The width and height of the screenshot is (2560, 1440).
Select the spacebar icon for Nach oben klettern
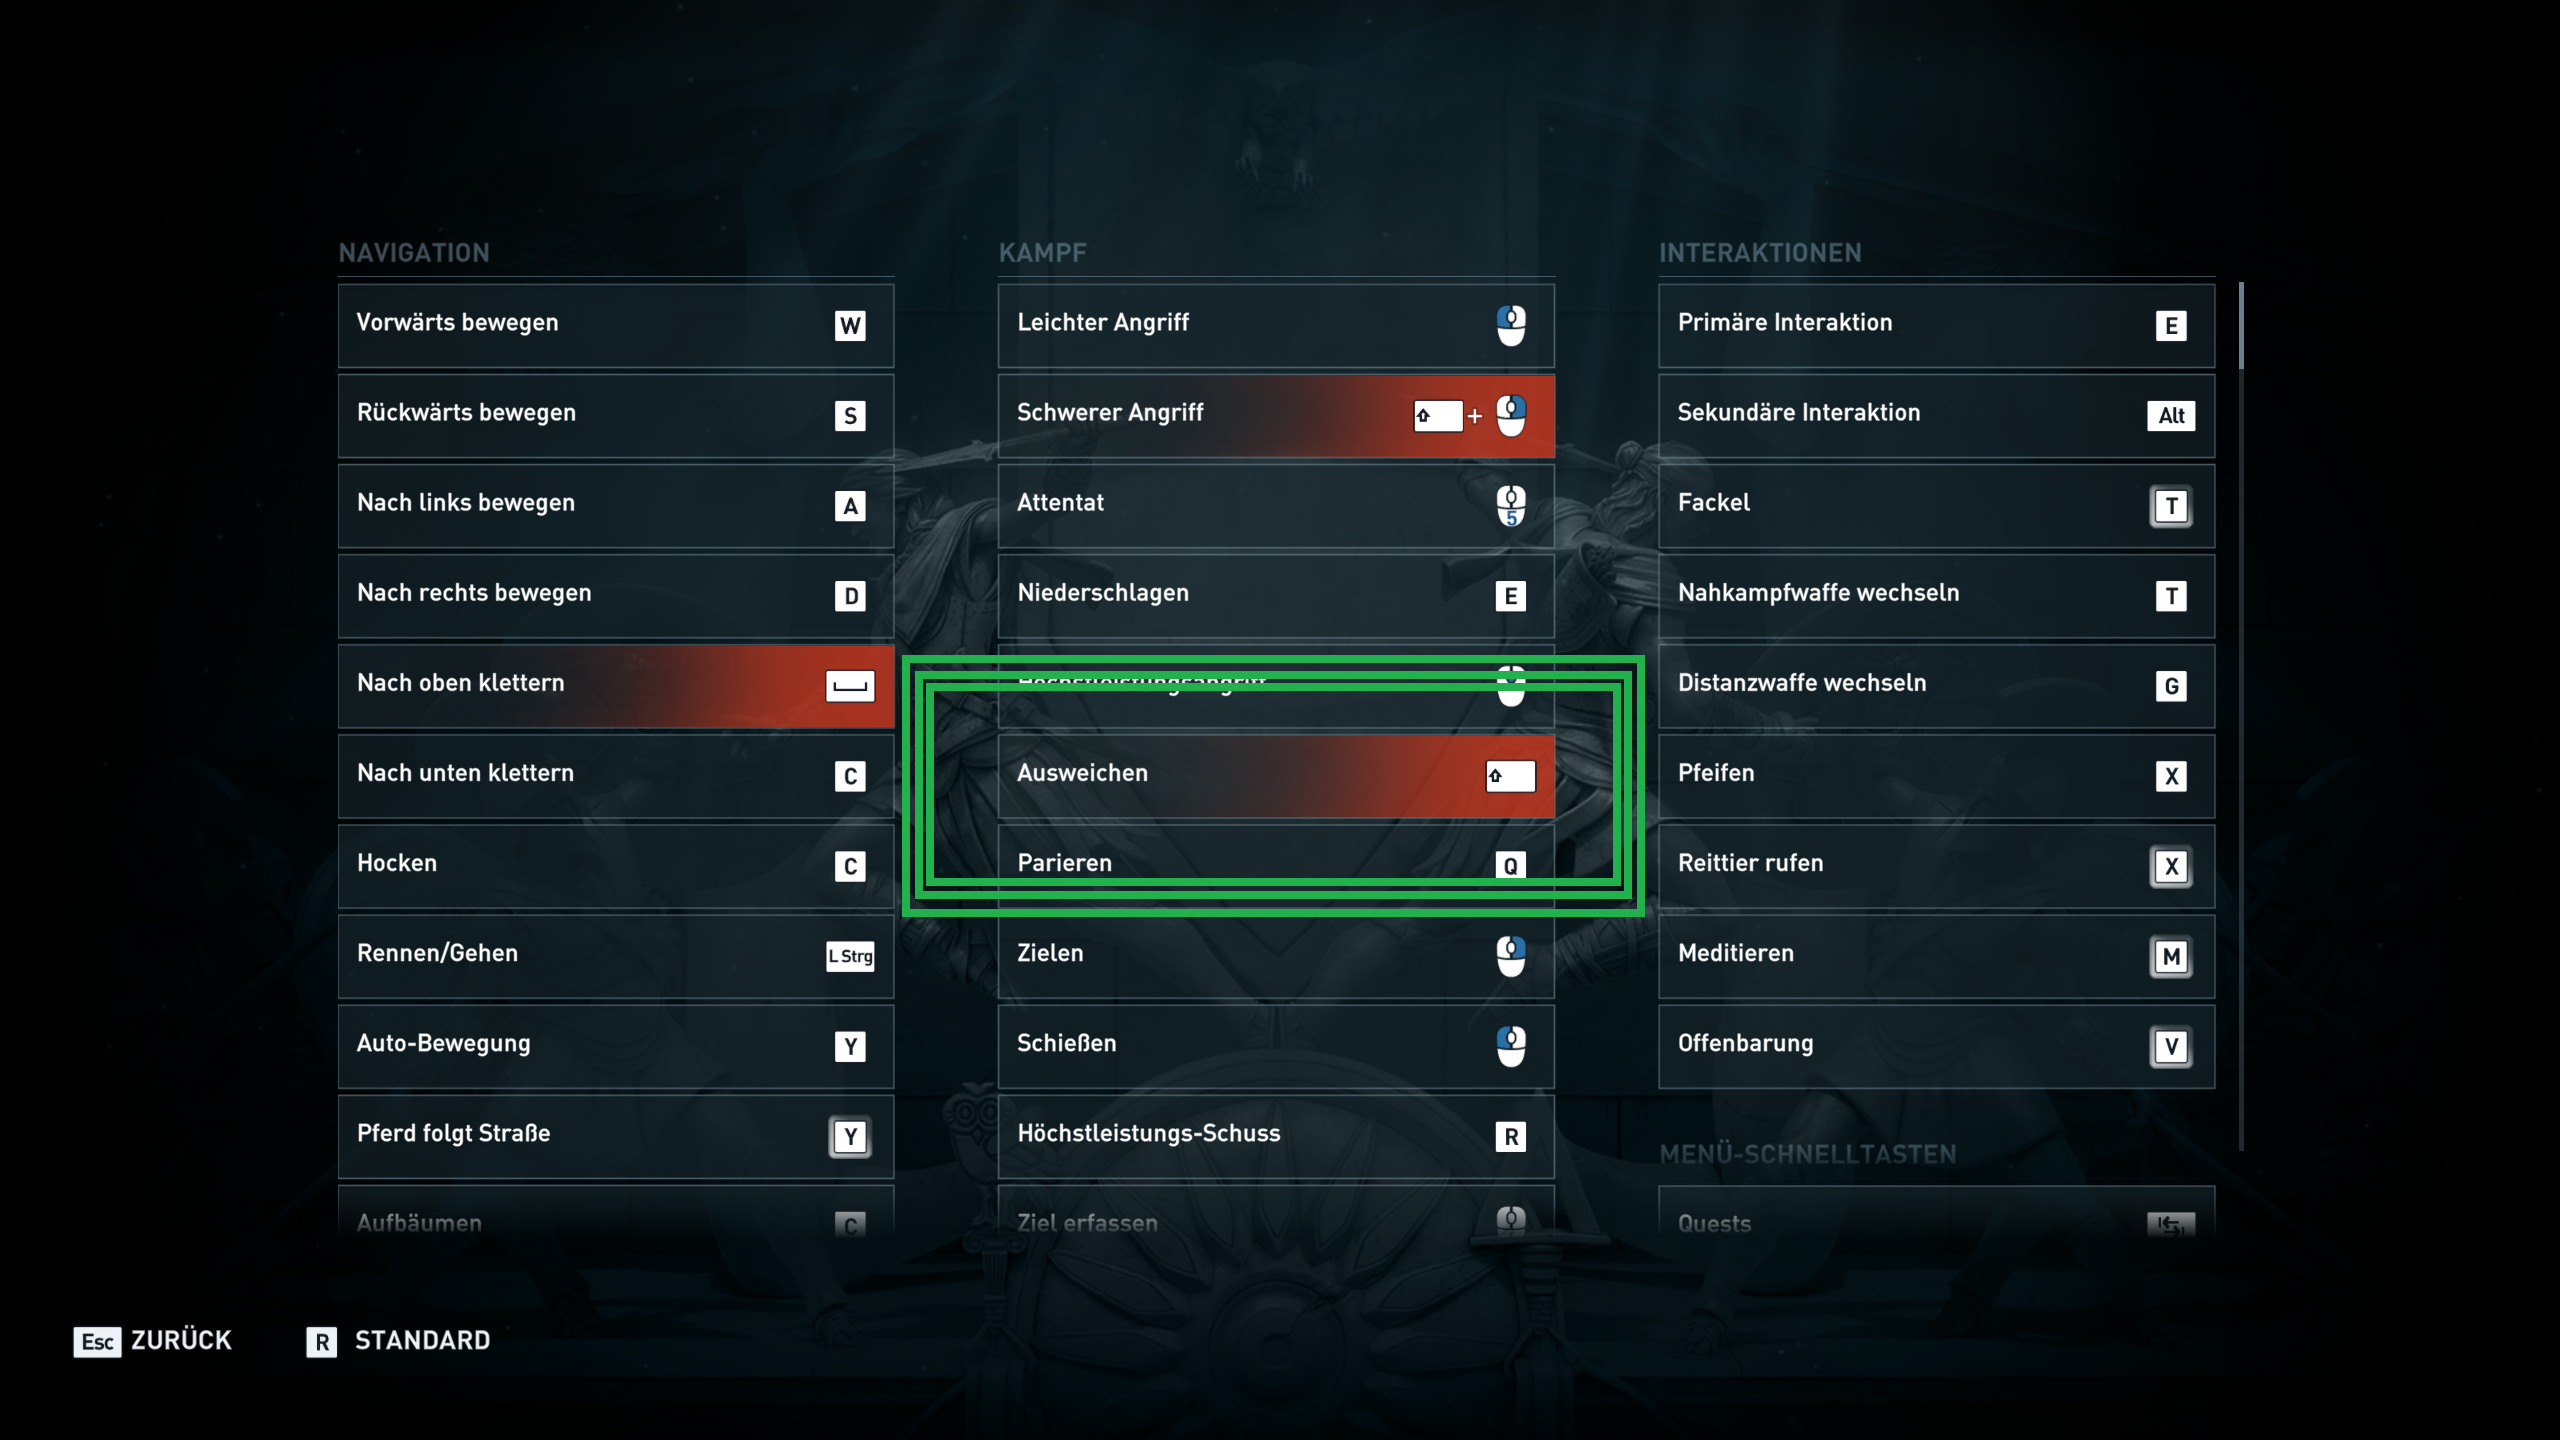click(850, 686)
